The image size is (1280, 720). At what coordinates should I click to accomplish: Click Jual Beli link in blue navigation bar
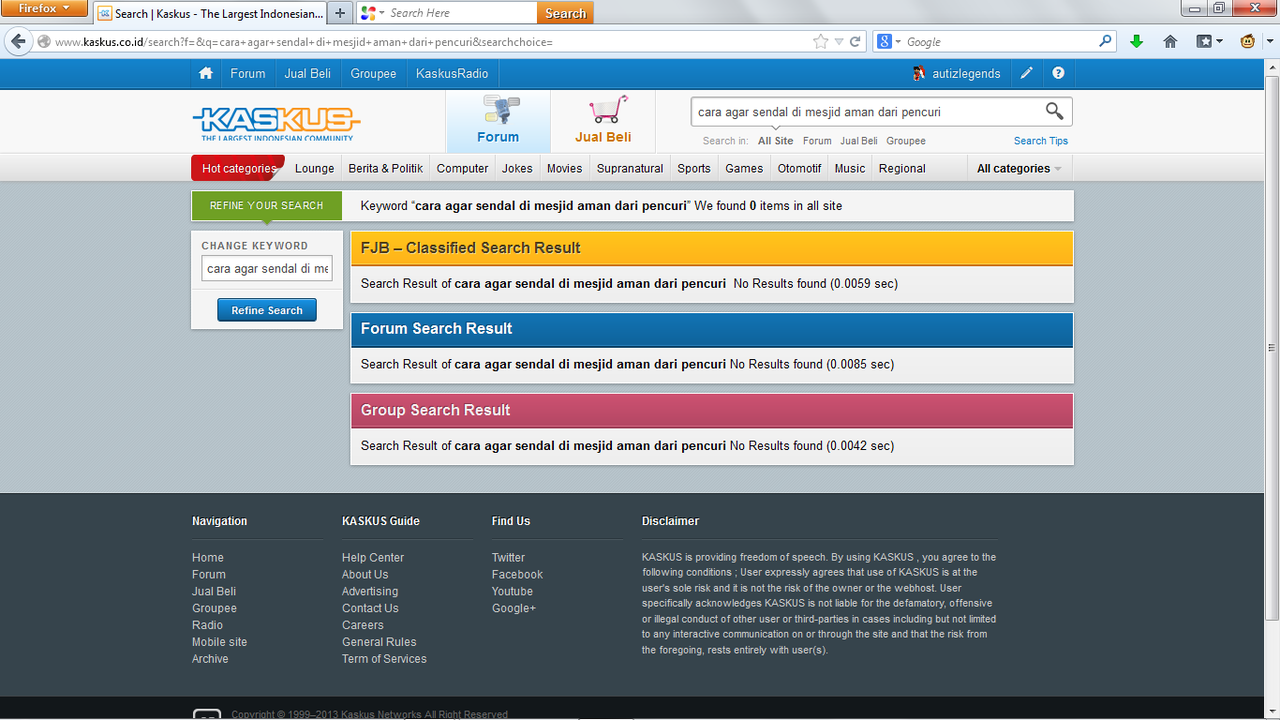(x=307, y=73)
